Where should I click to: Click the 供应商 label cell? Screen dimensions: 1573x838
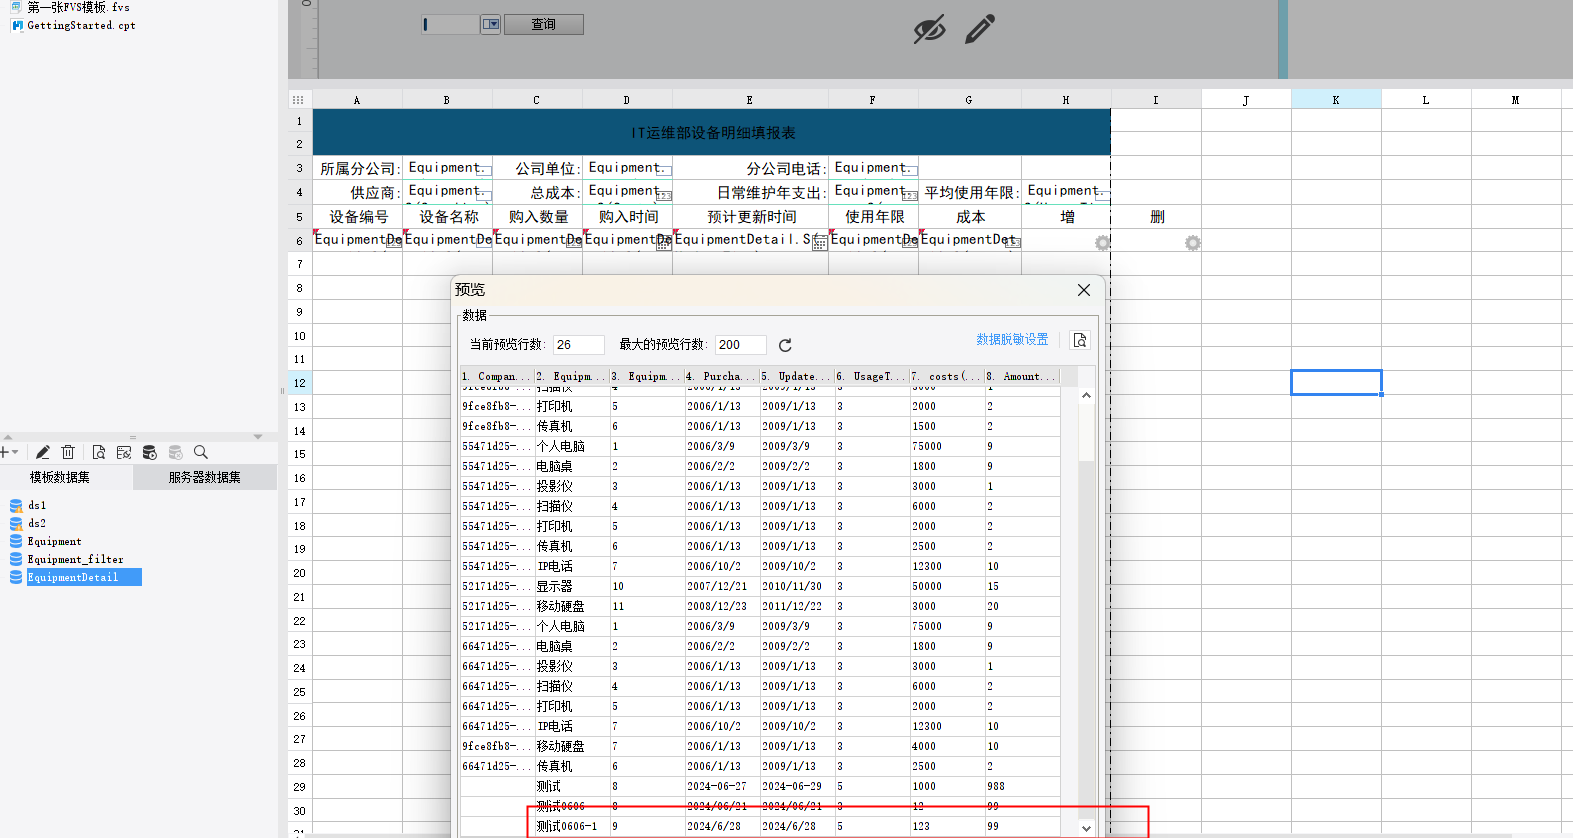(x=358, y=192)
